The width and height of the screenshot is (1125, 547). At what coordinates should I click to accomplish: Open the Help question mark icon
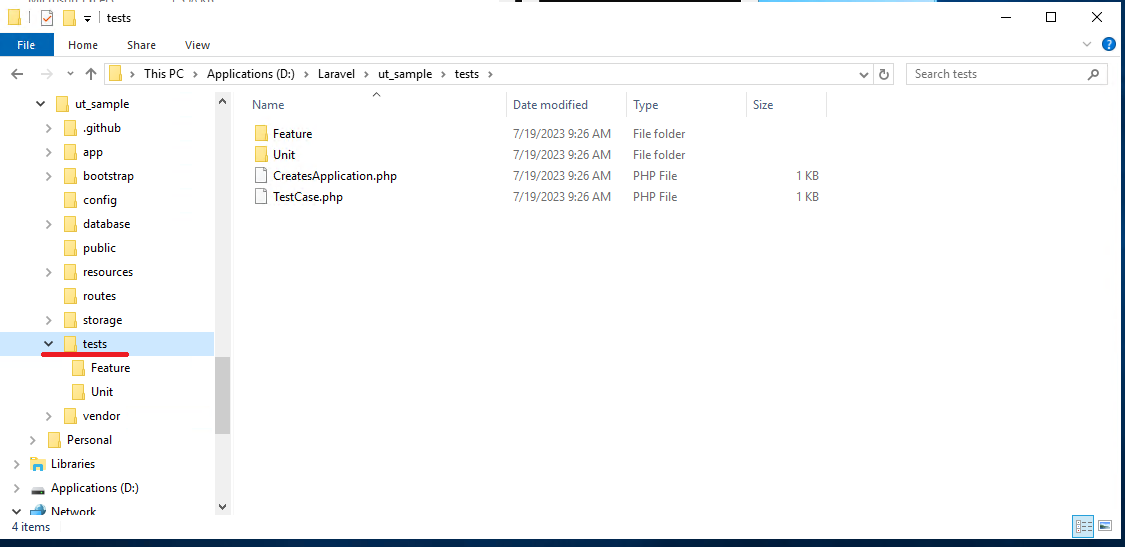(1108, 45)
